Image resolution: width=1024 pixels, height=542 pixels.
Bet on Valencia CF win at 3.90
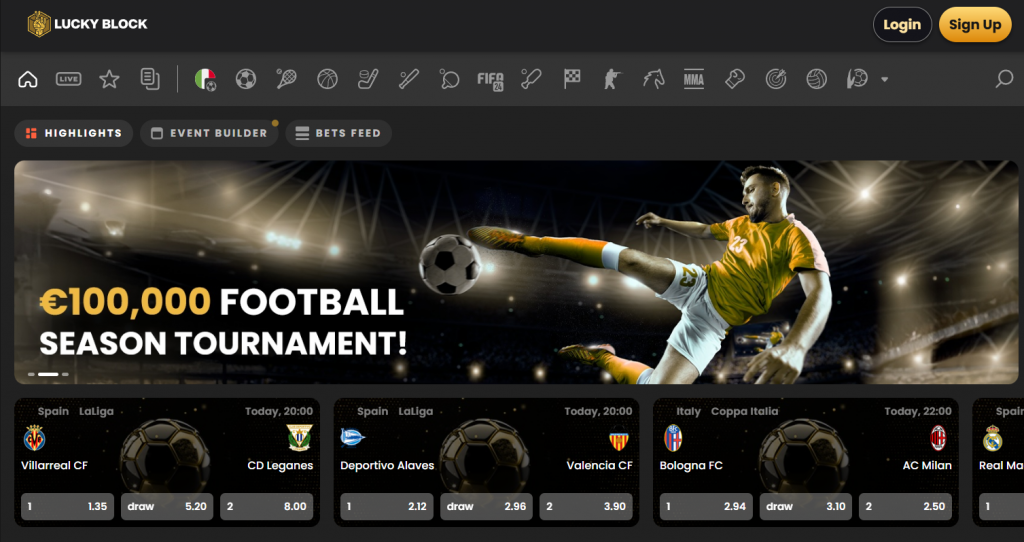(x=586, y=507)
